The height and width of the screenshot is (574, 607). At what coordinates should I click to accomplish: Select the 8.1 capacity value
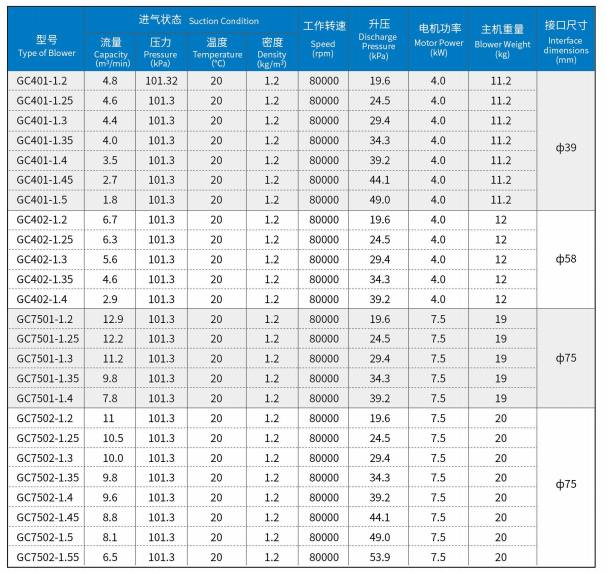tap(110, 537)
